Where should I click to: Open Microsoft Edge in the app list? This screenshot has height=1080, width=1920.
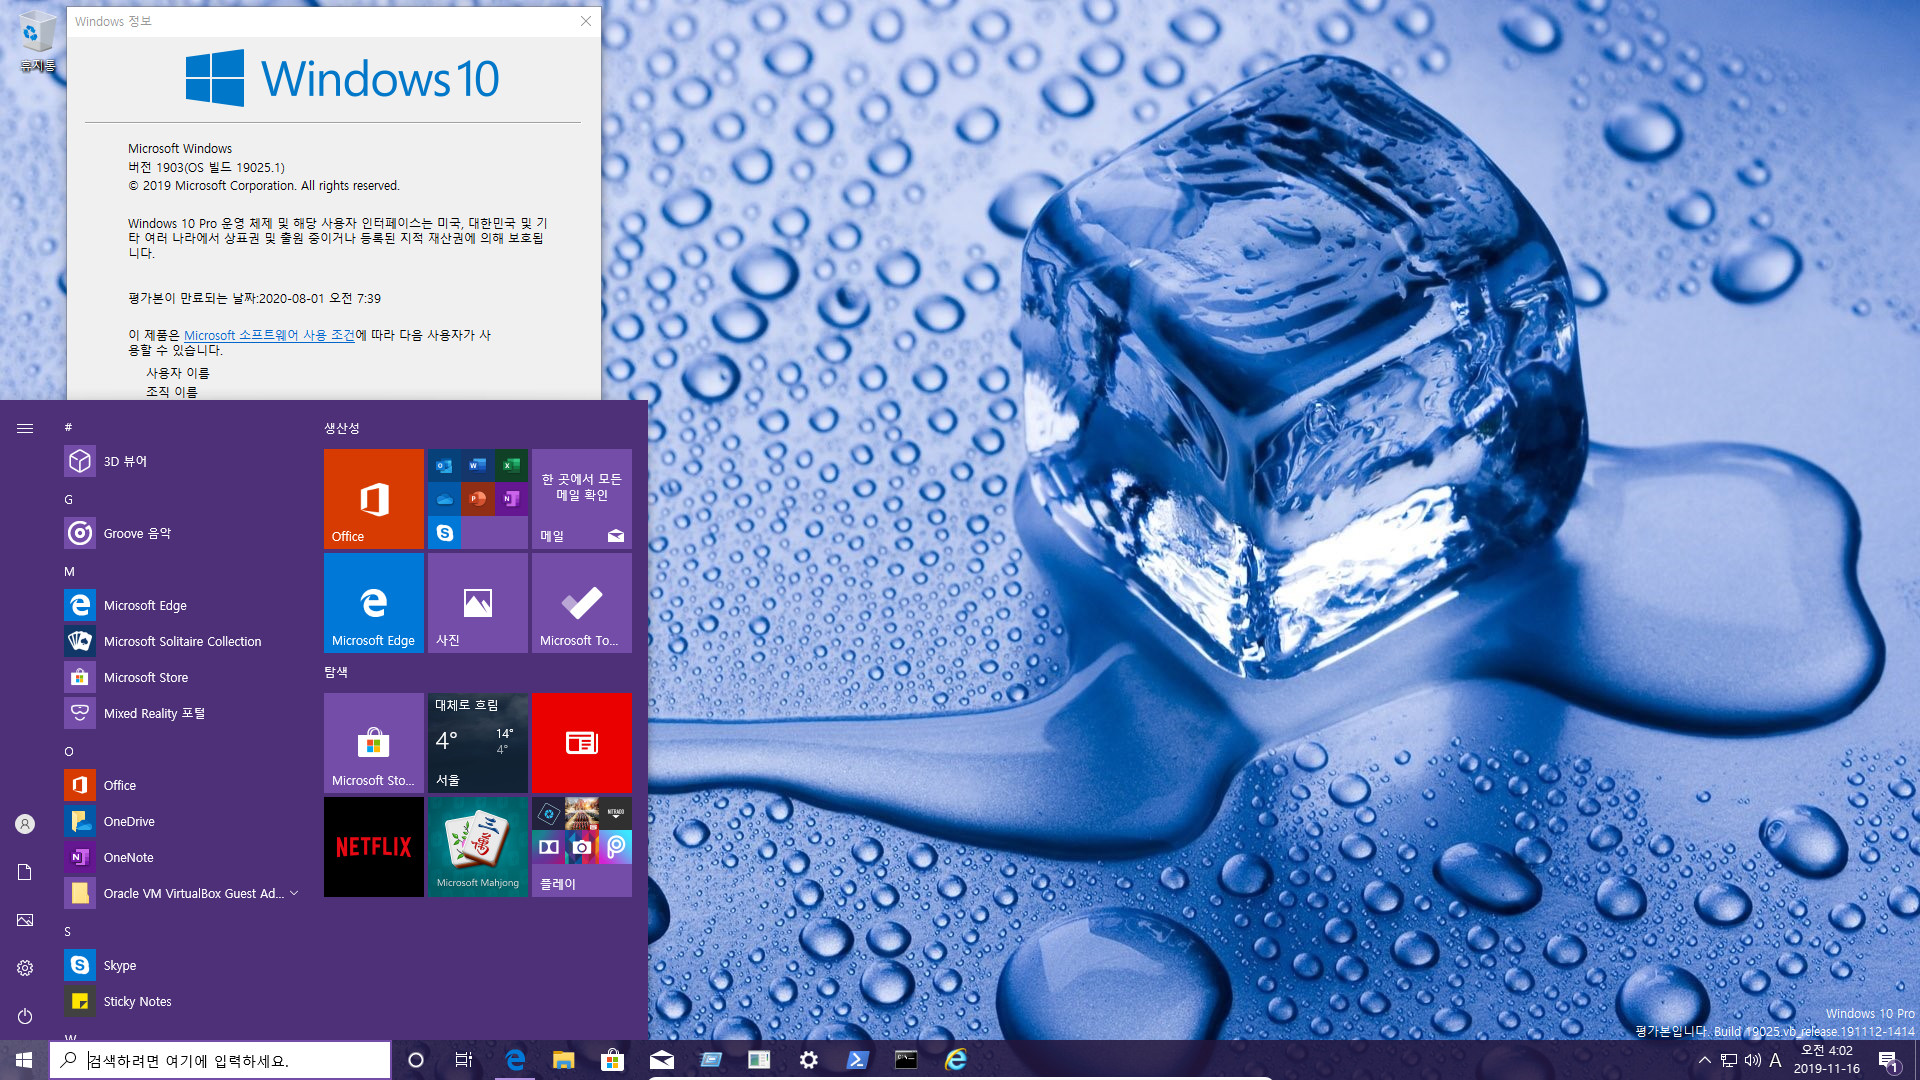[182, 605]
